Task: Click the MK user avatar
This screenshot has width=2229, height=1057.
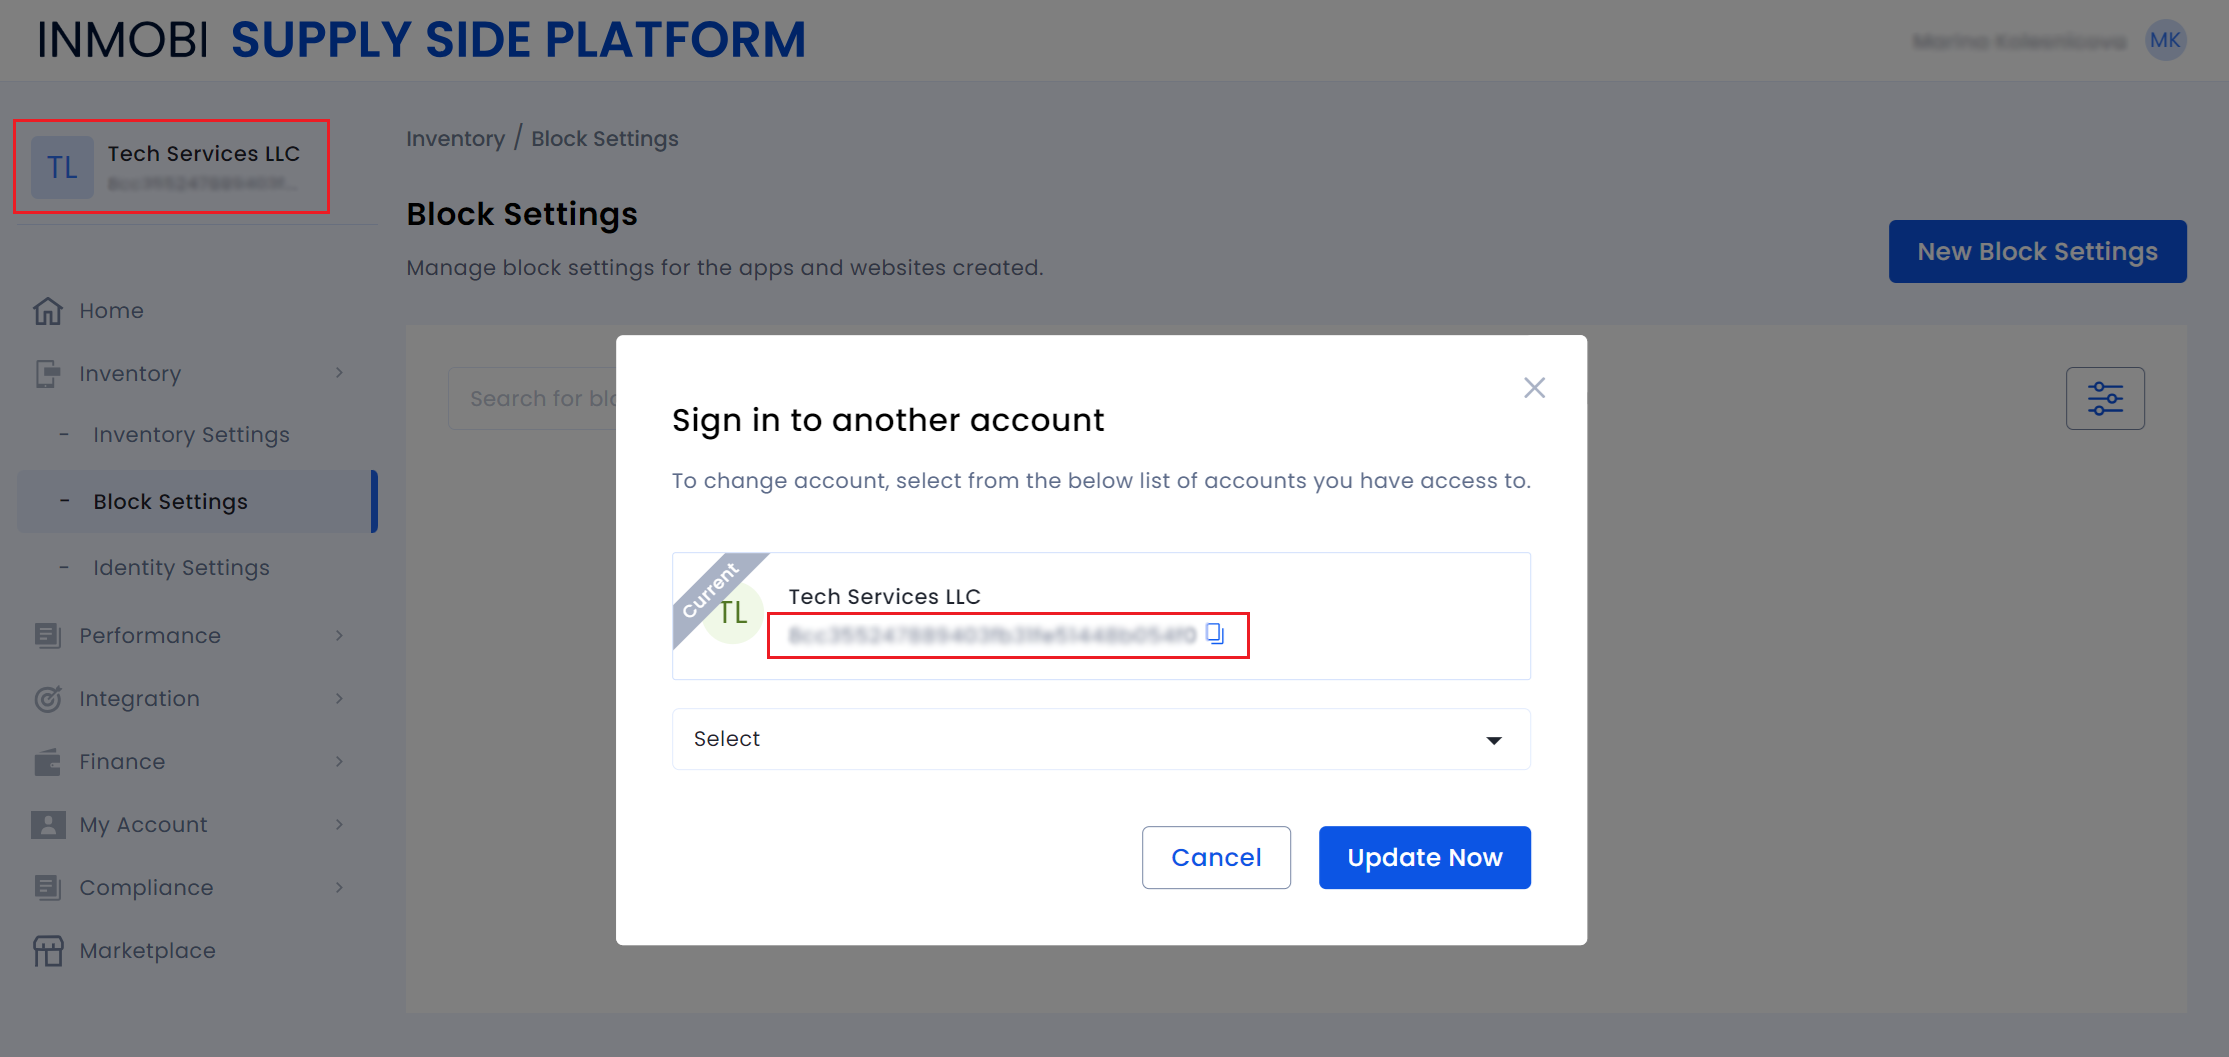Action: 2165,41
